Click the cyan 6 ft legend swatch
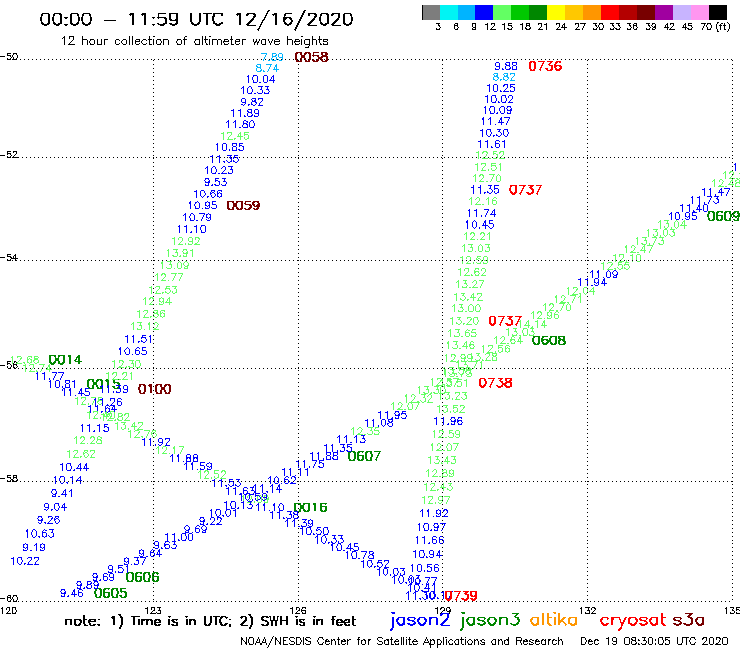The height and width of the screenshot is (650, 740). coord(449,12)
